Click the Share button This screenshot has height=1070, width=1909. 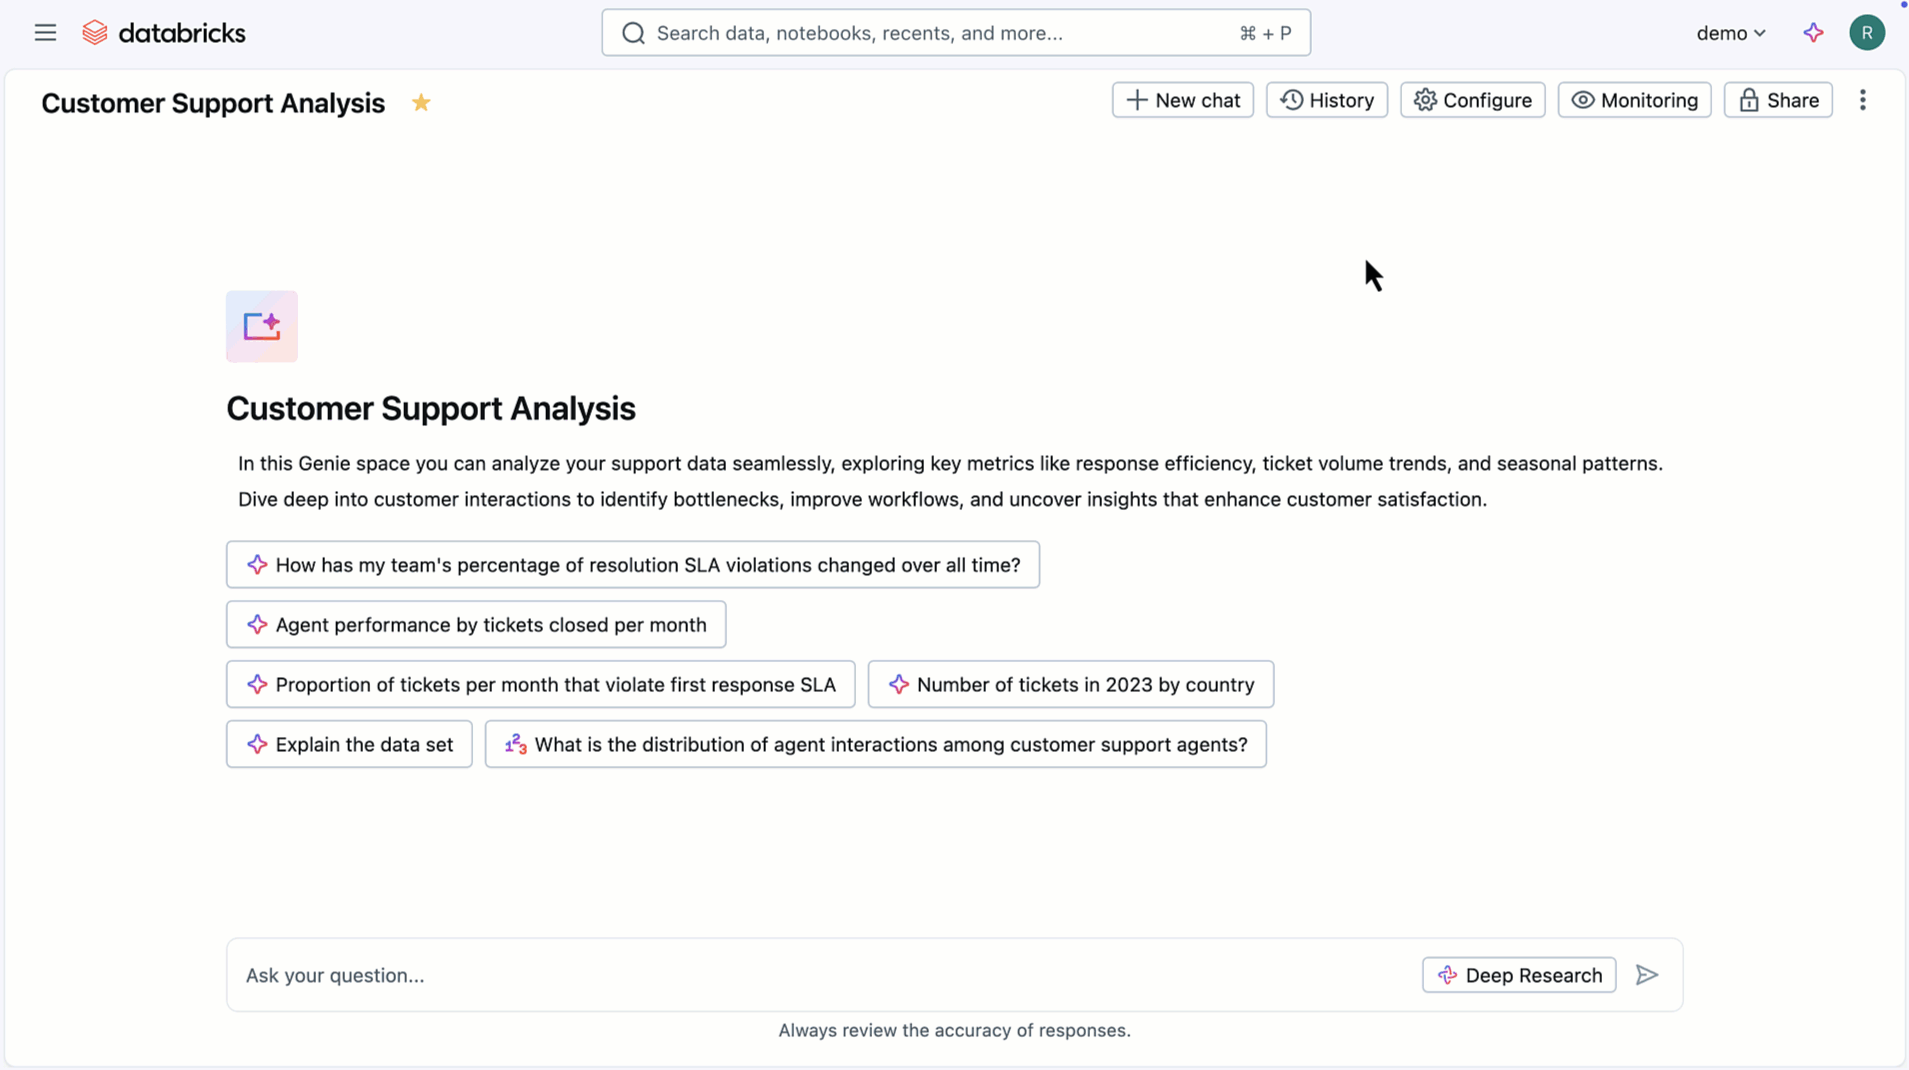(x=1778, y=100)
